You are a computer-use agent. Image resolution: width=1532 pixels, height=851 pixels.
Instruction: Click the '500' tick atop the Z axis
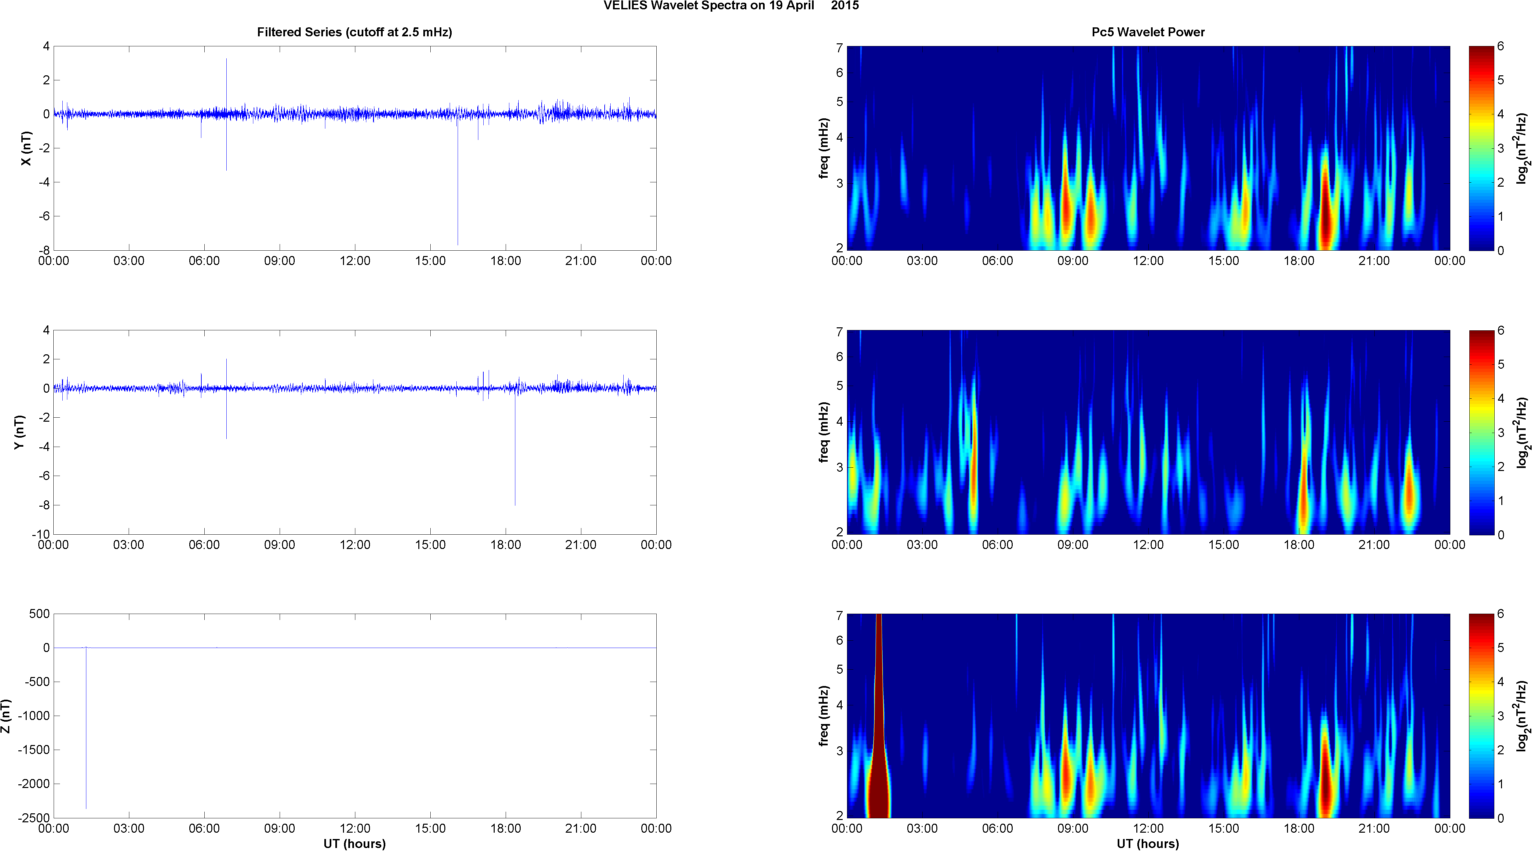pos(39,614)
